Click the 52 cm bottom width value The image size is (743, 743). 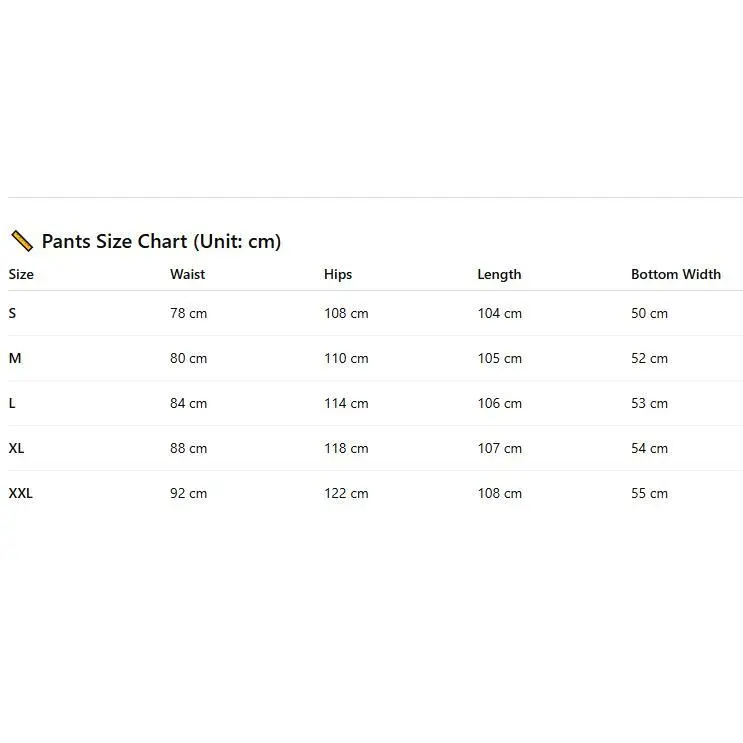649,358
